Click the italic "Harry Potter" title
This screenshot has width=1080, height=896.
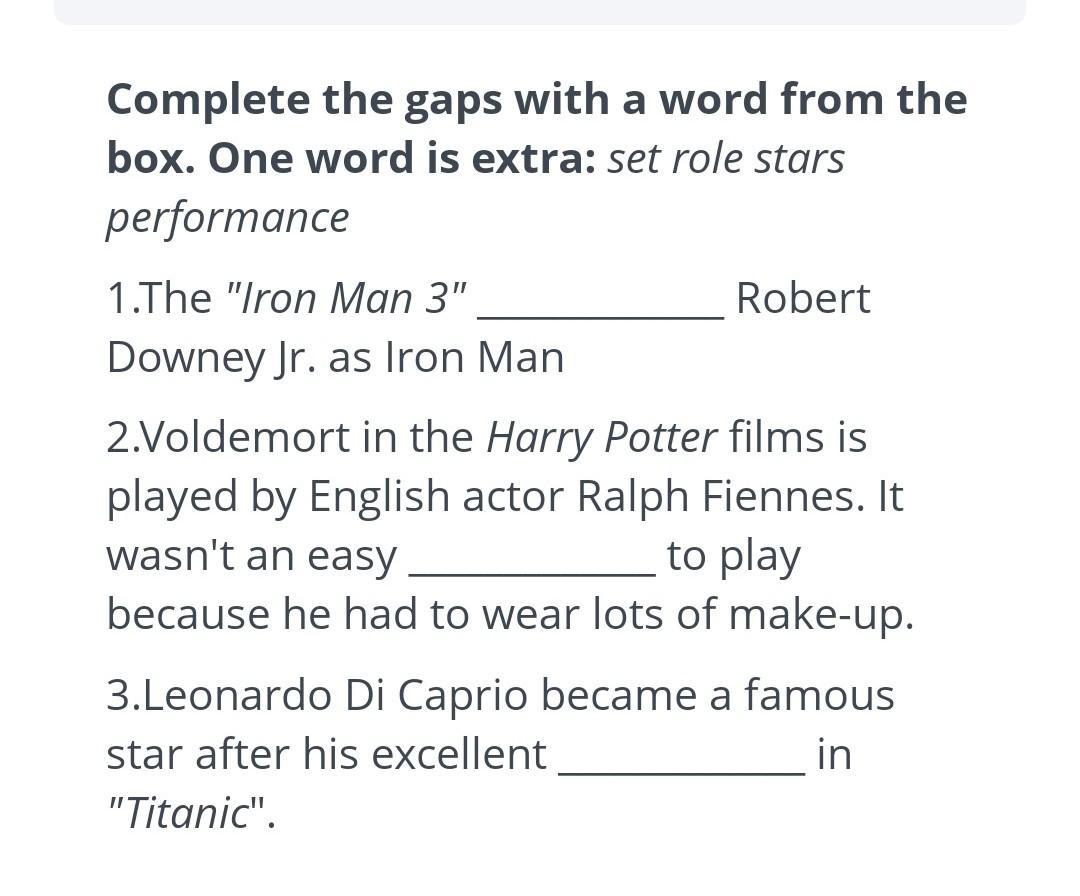coord(602,438)
